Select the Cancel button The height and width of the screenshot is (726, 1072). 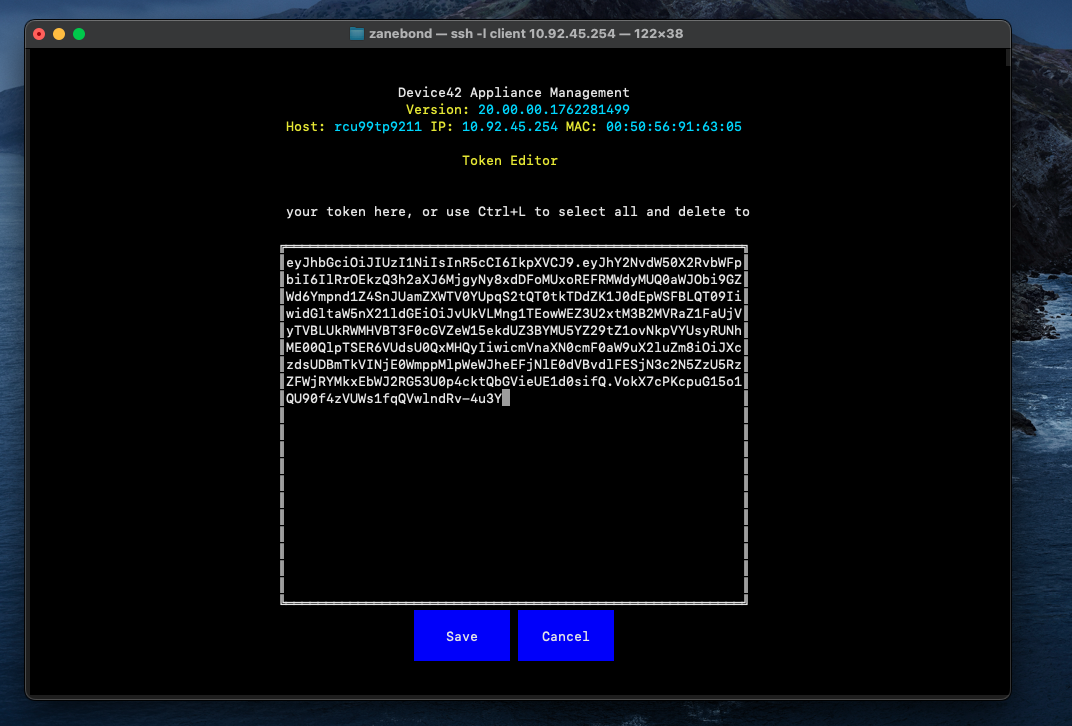click(x=565, y=635)
